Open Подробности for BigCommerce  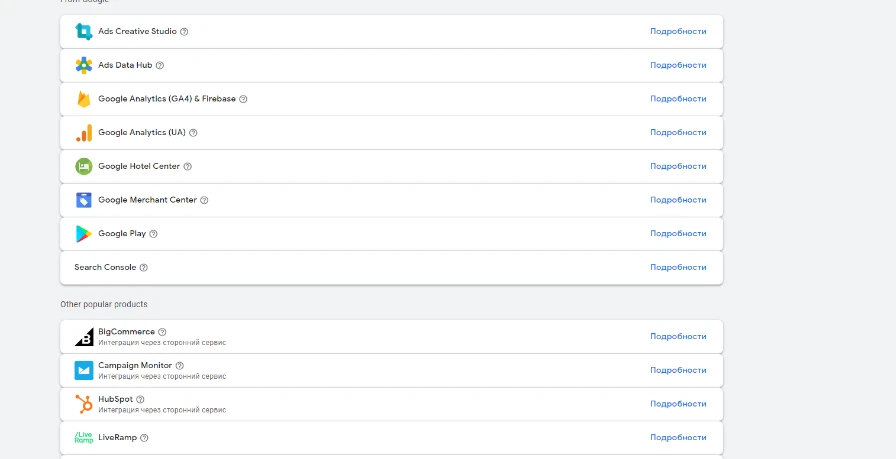click(x=678, y=337)
